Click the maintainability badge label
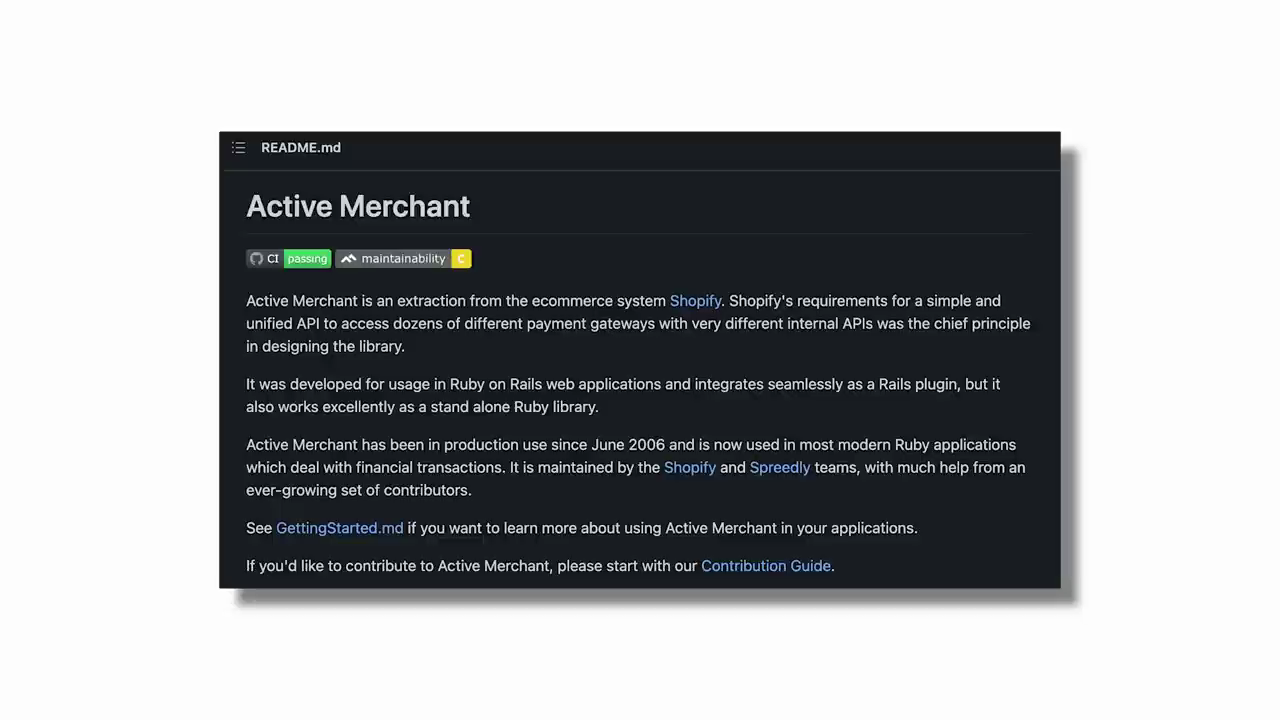1280x720 pixels. click(403, 259)
